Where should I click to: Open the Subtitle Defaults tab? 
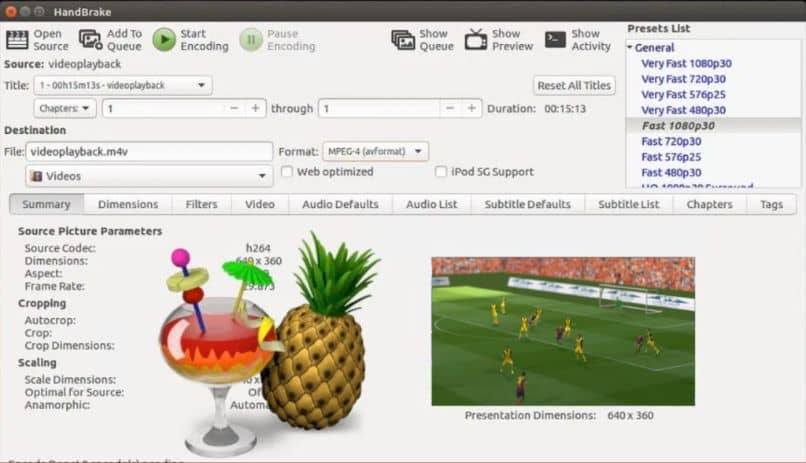pyautogui.click(x=527, y=205)
